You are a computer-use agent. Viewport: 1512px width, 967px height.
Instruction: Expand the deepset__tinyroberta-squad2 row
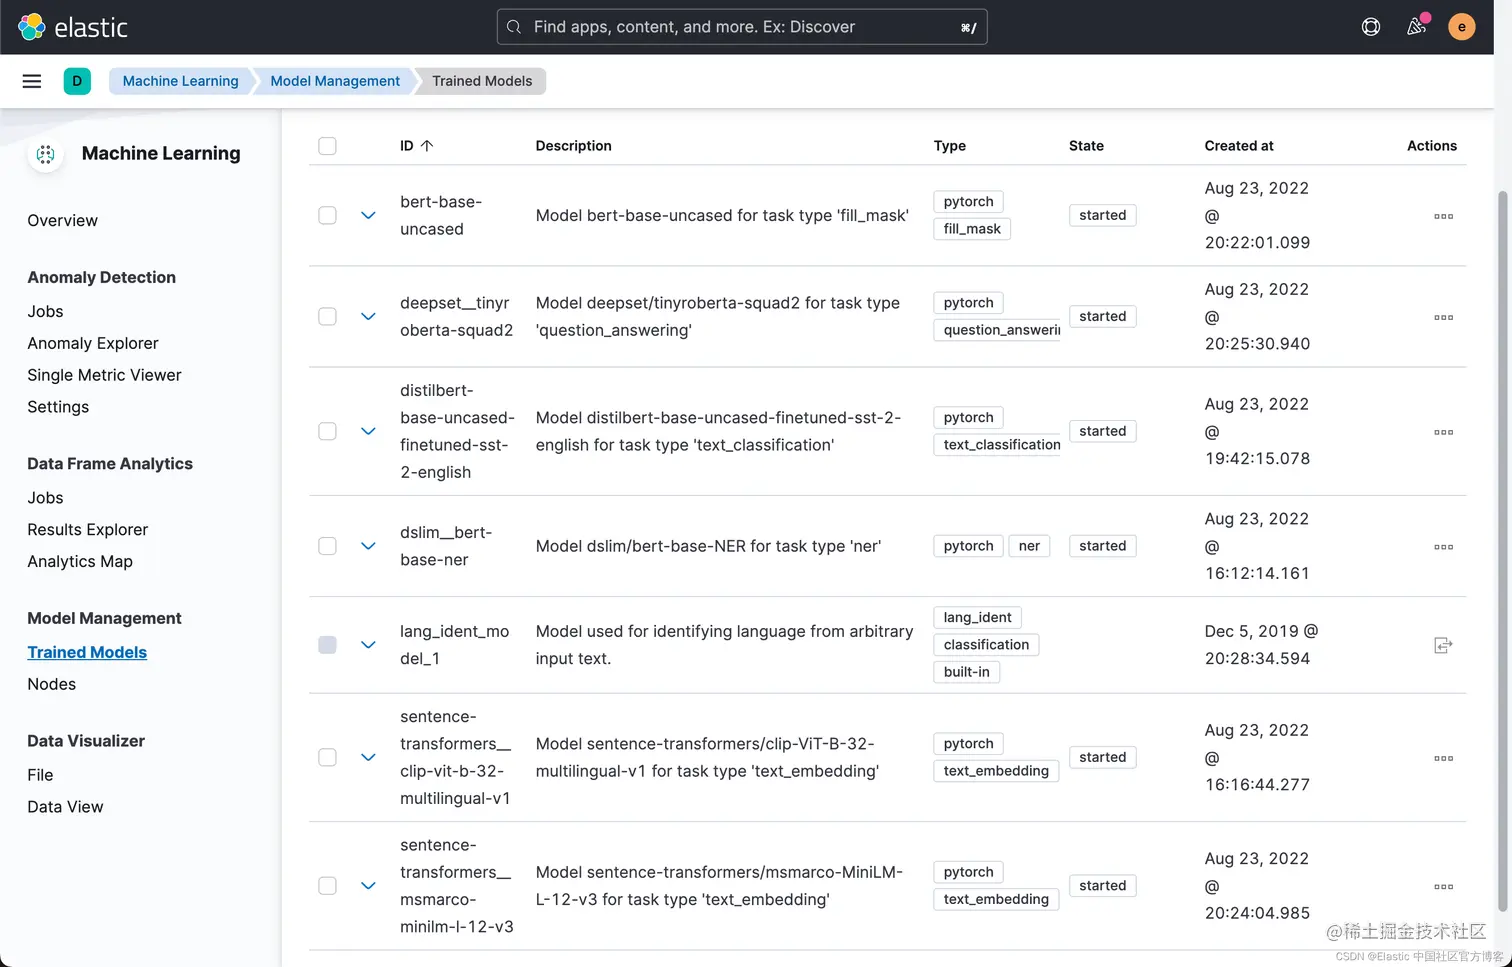click(368, 316)
